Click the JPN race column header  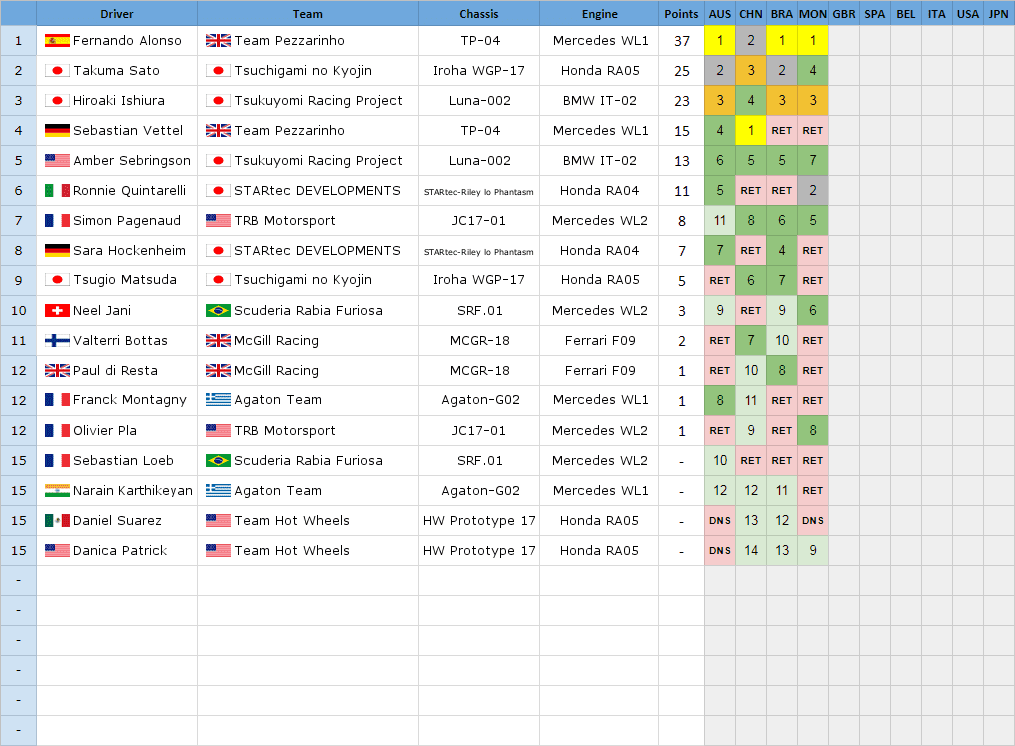(x=999, y=14)
